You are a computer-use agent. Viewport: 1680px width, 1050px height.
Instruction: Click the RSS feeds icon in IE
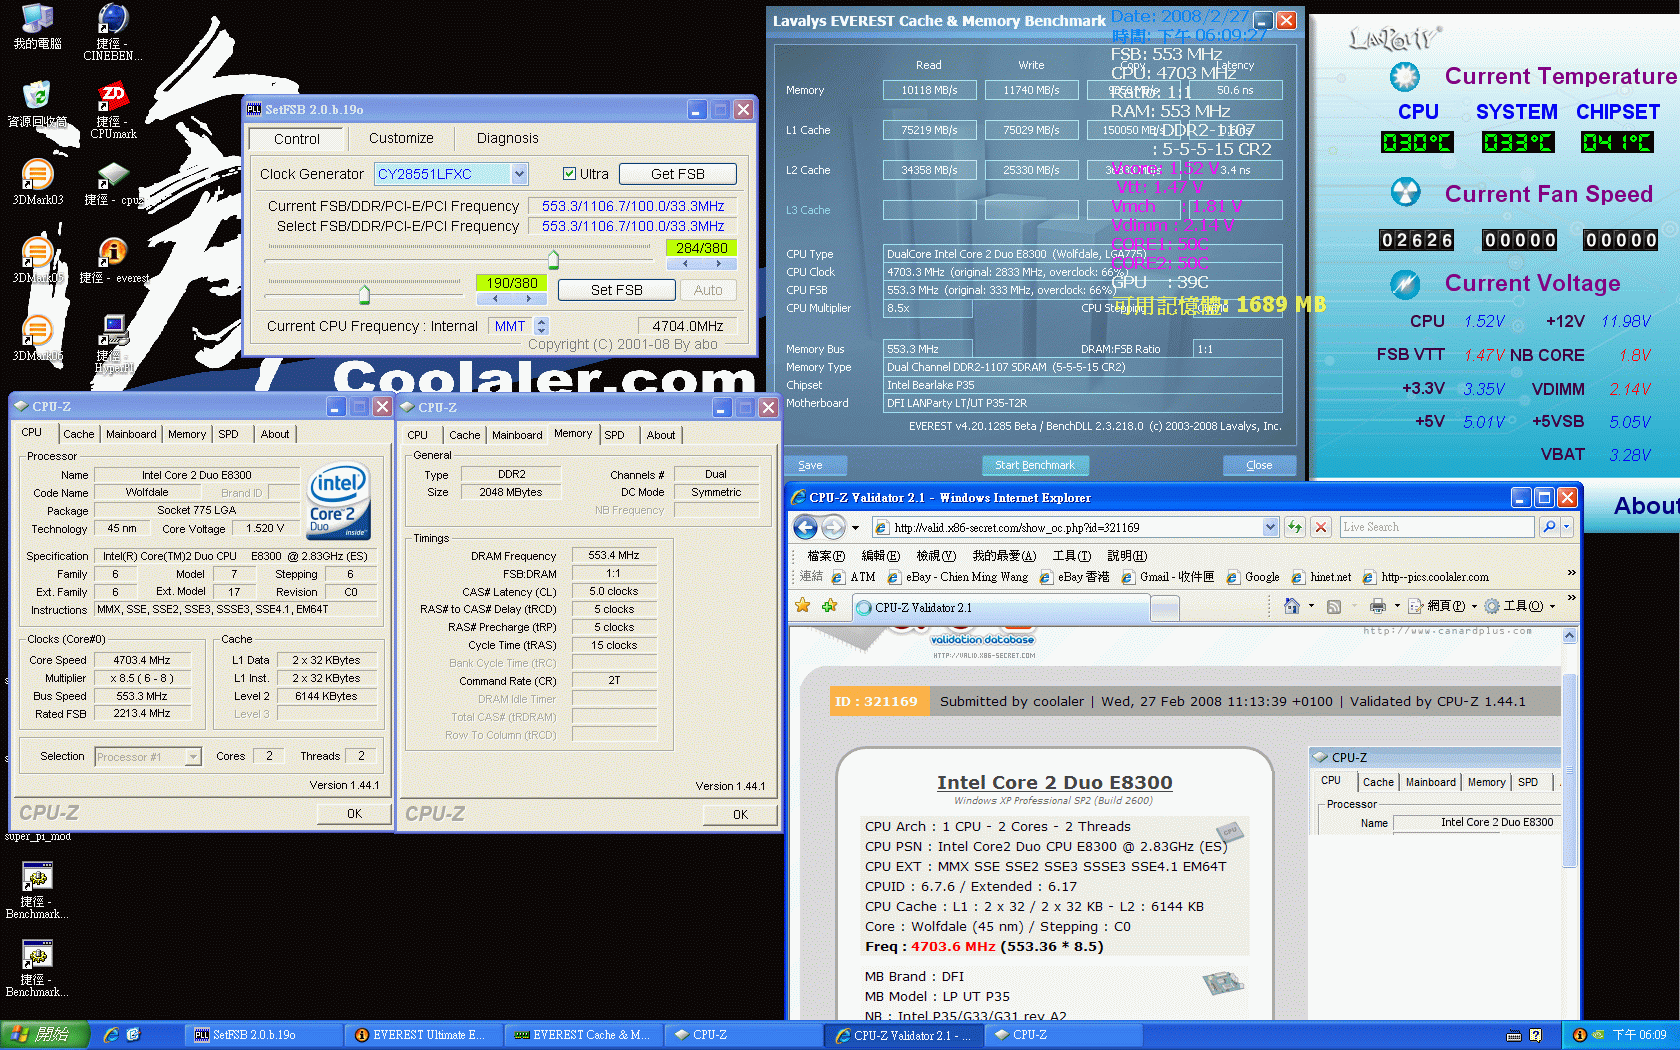tap(1334, 606)
